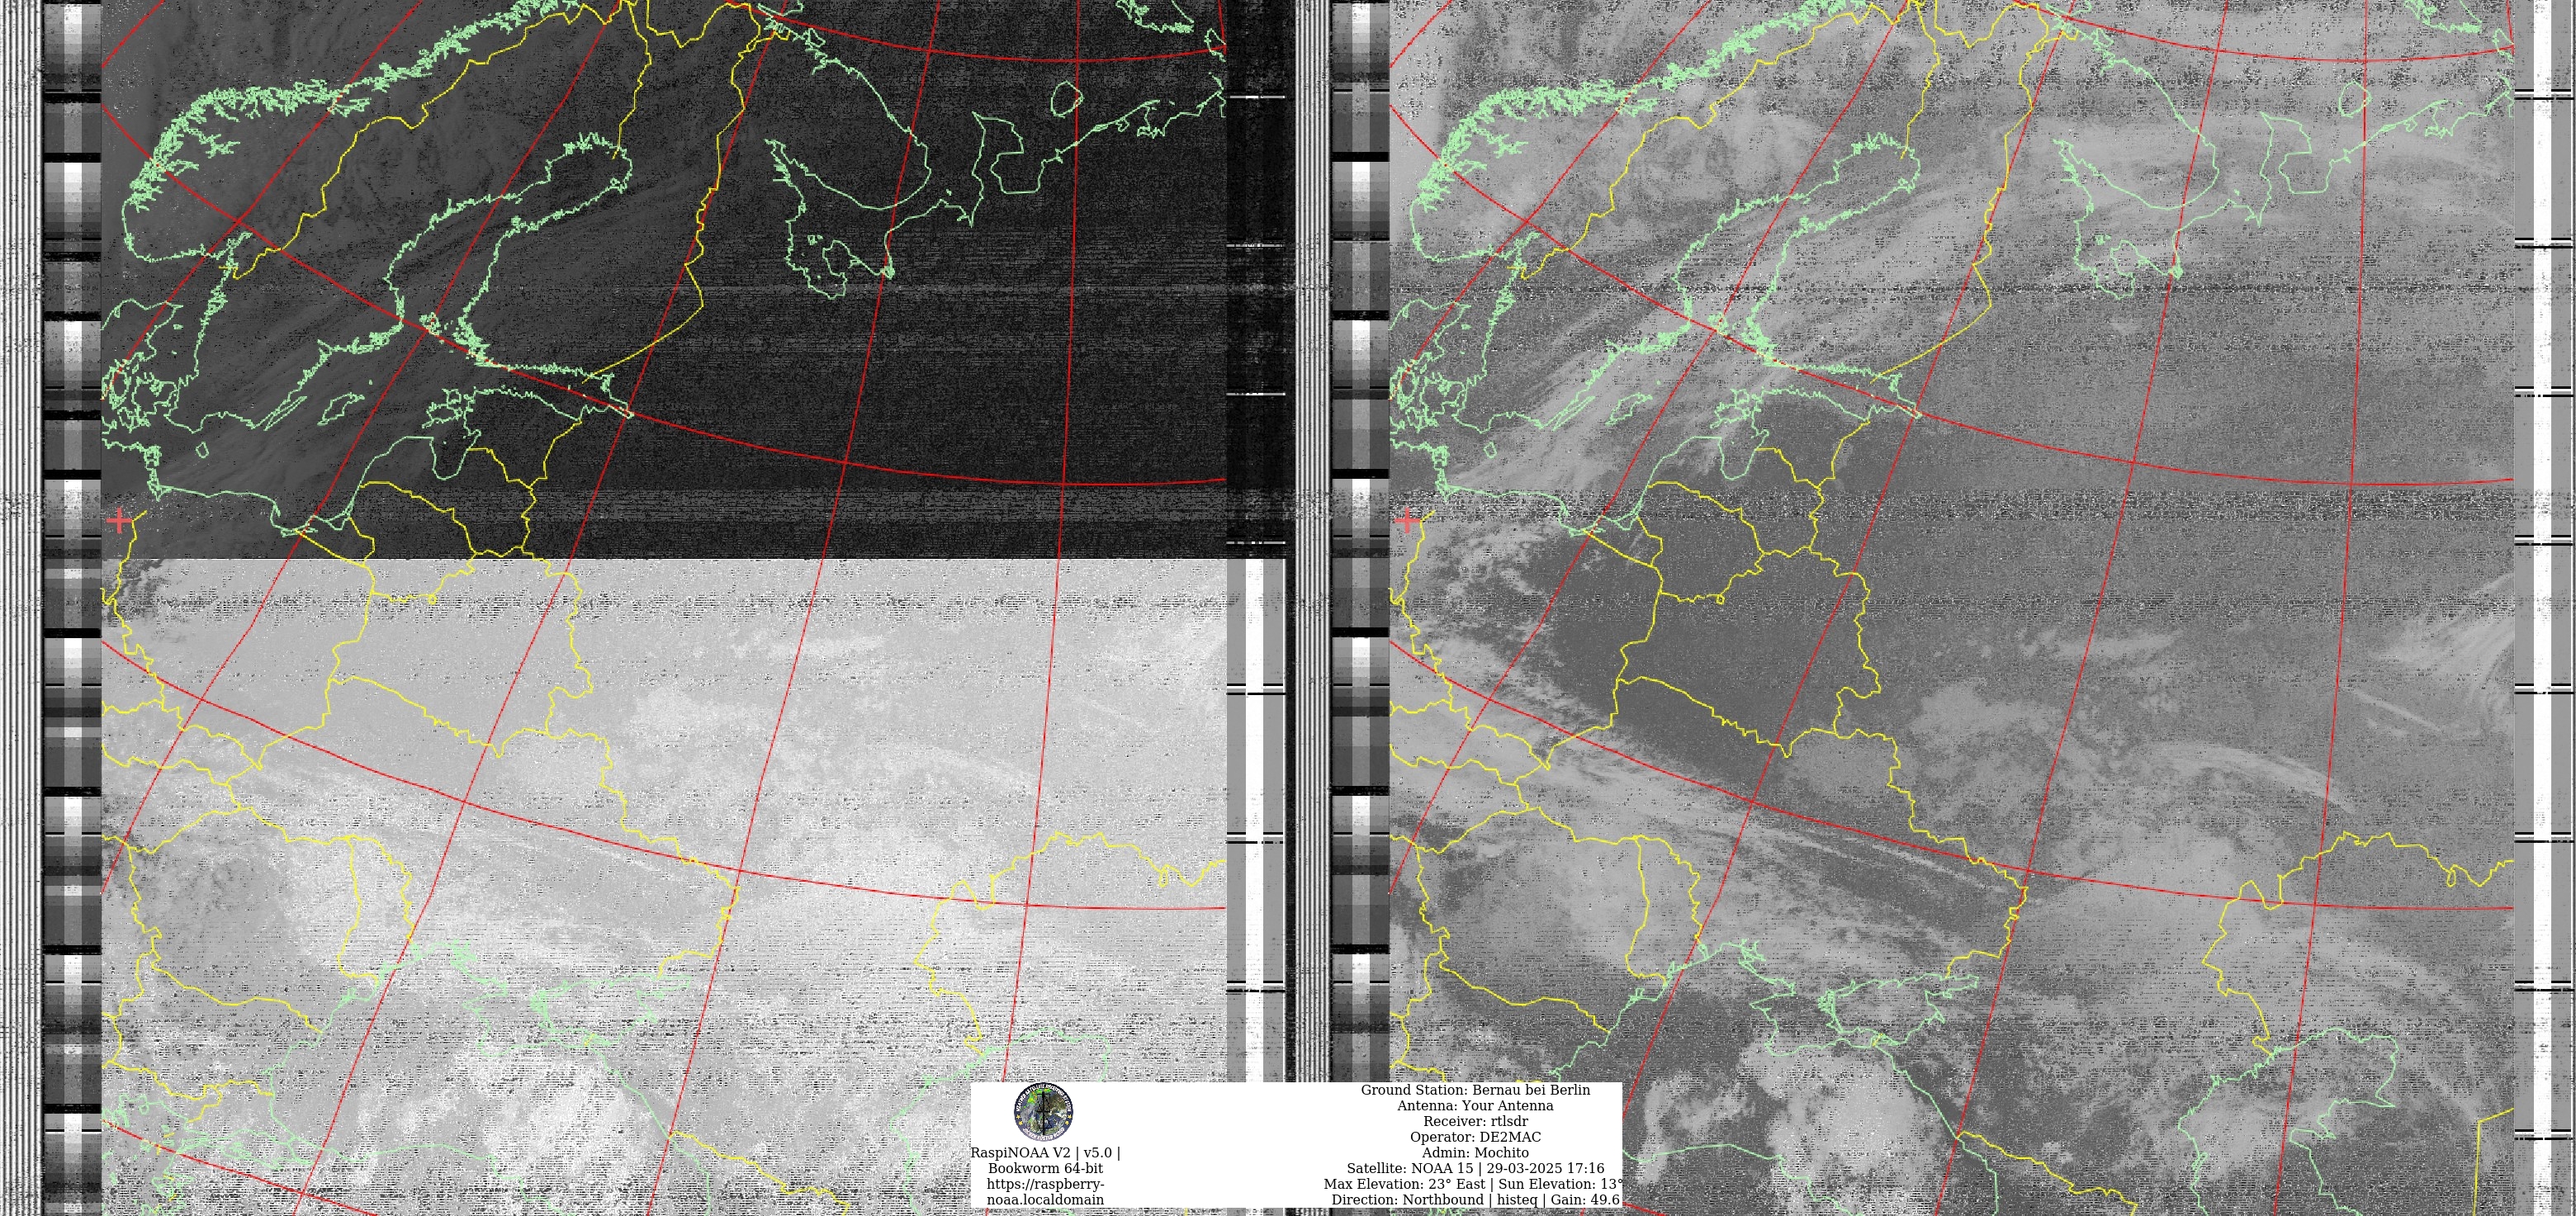
Task: Click the 'Admin: Mochito' line
Action: point(1475,1153)
